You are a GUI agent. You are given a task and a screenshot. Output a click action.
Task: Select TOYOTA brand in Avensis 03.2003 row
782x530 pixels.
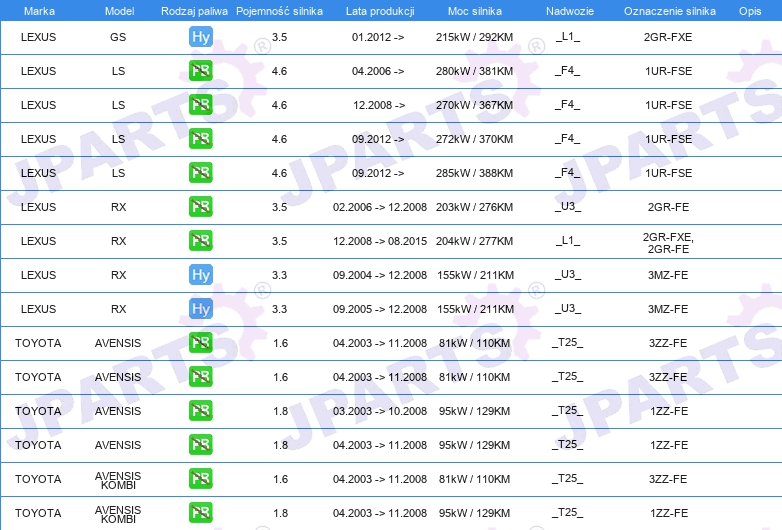[38, 411]
